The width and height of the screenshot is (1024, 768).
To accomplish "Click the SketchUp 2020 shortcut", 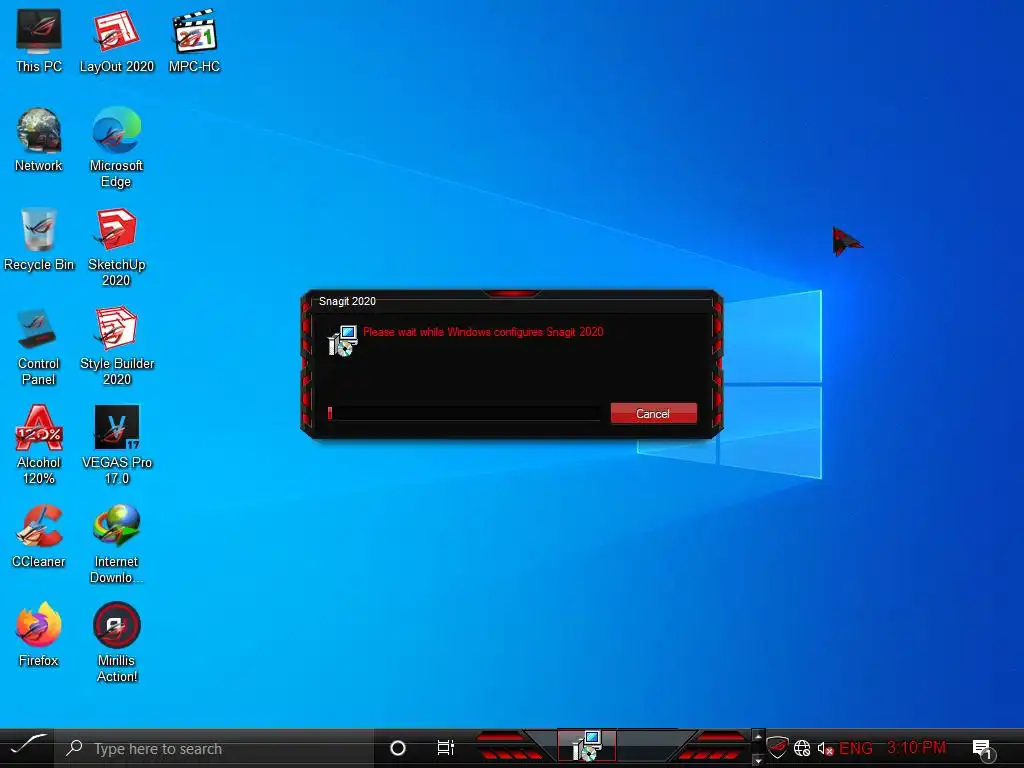I will tap(116, 247).
